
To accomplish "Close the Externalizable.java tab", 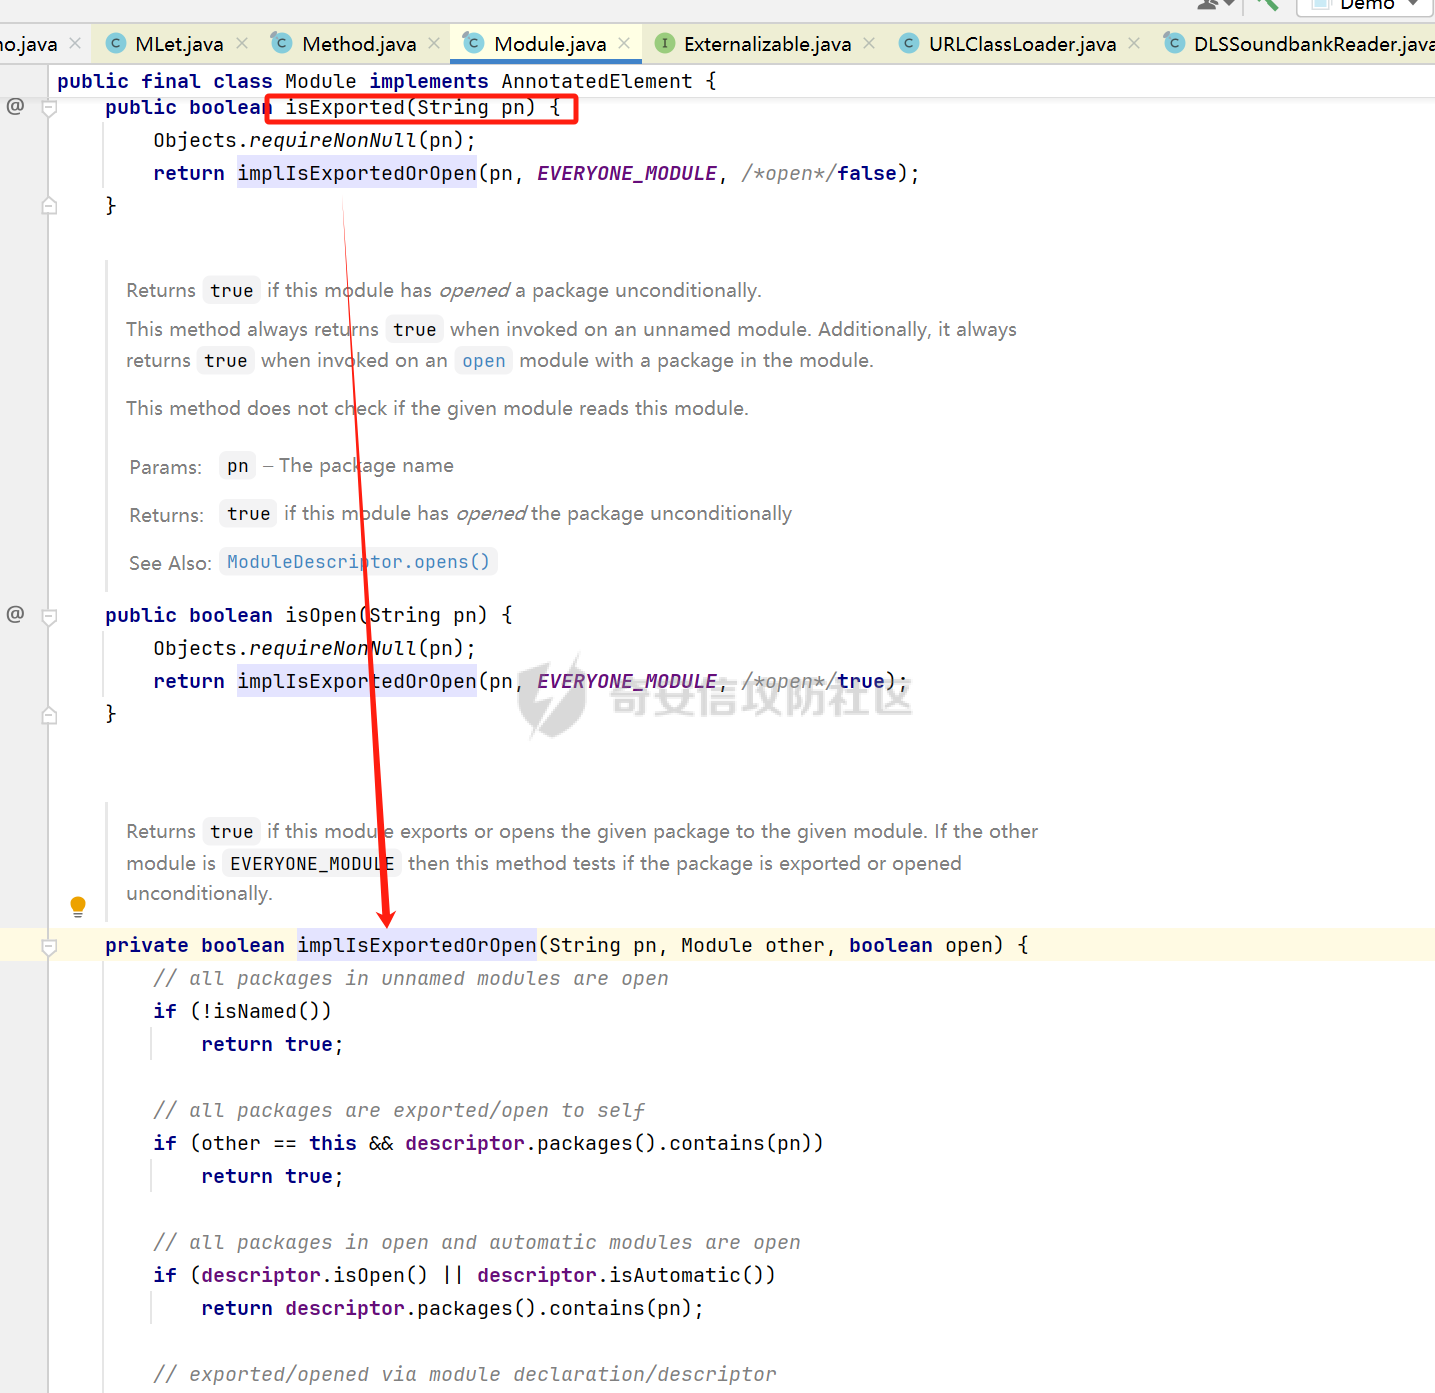I will click(x=869, y=43).
